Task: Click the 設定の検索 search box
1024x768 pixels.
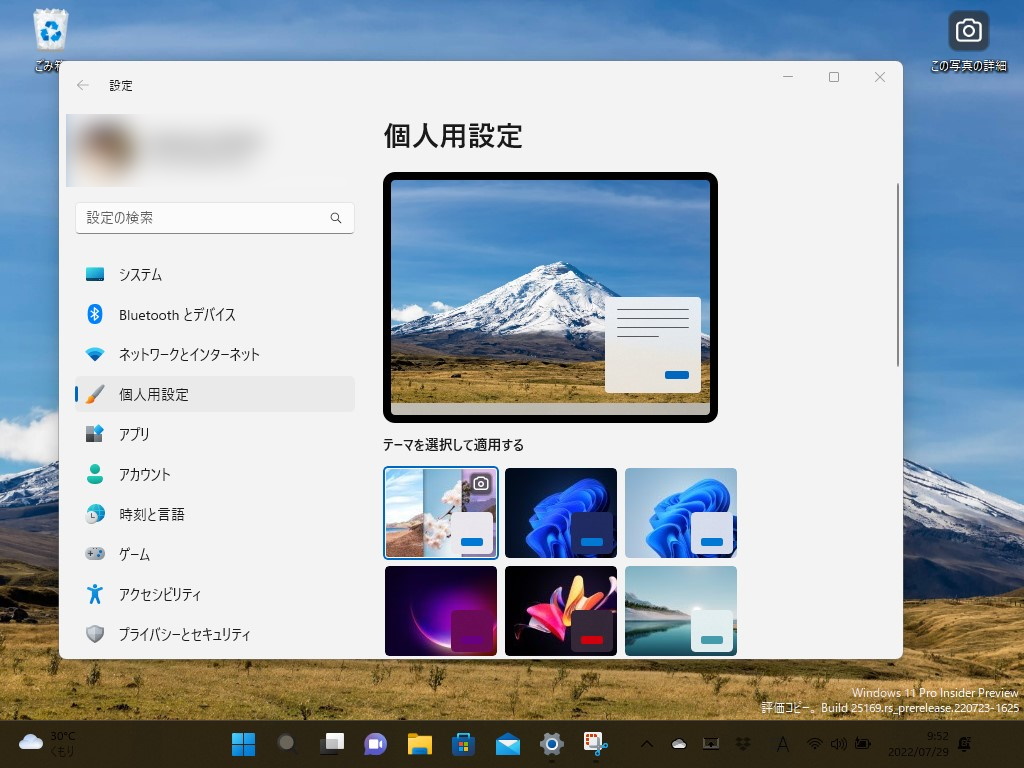Action: coord(215,218)
